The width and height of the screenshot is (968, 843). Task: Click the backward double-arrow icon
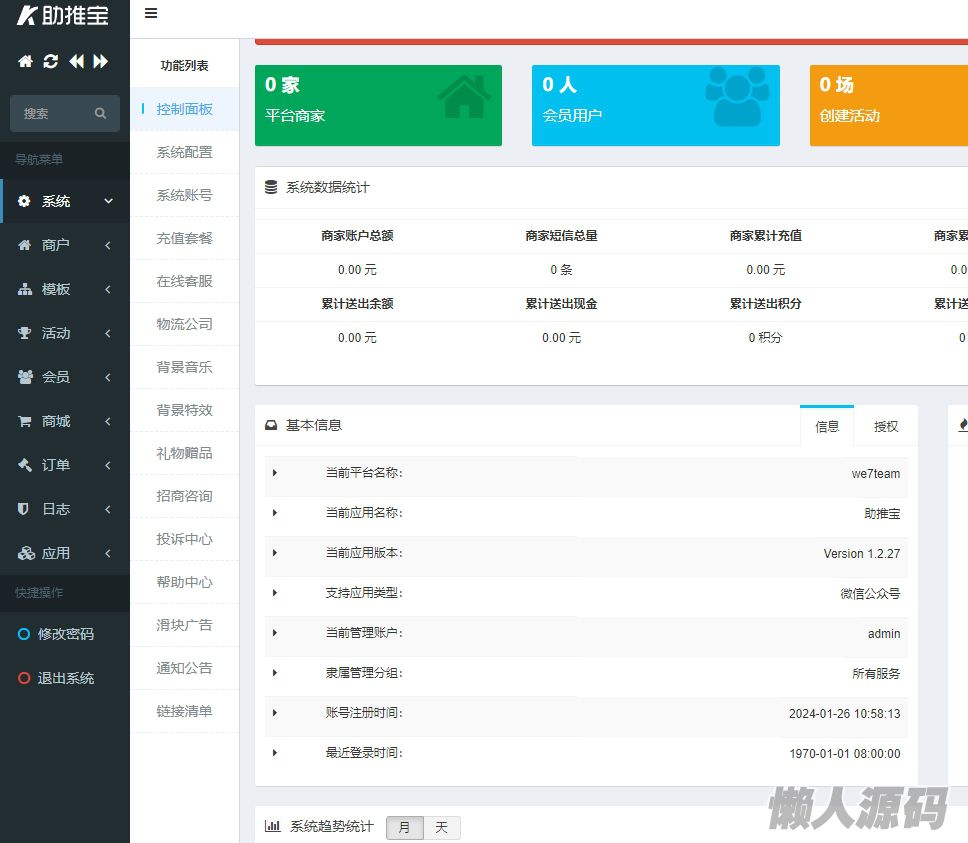pyautogui.click(x=76, y=62)
